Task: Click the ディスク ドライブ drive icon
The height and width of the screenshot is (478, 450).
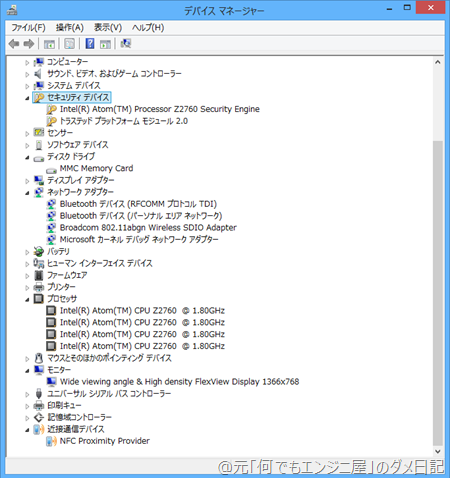Action: pos(39,159)
